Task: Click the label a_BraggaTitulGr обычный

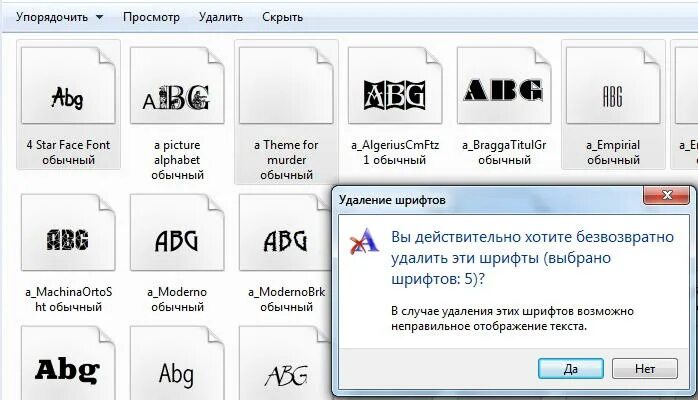Action: [x=504, y=152]
